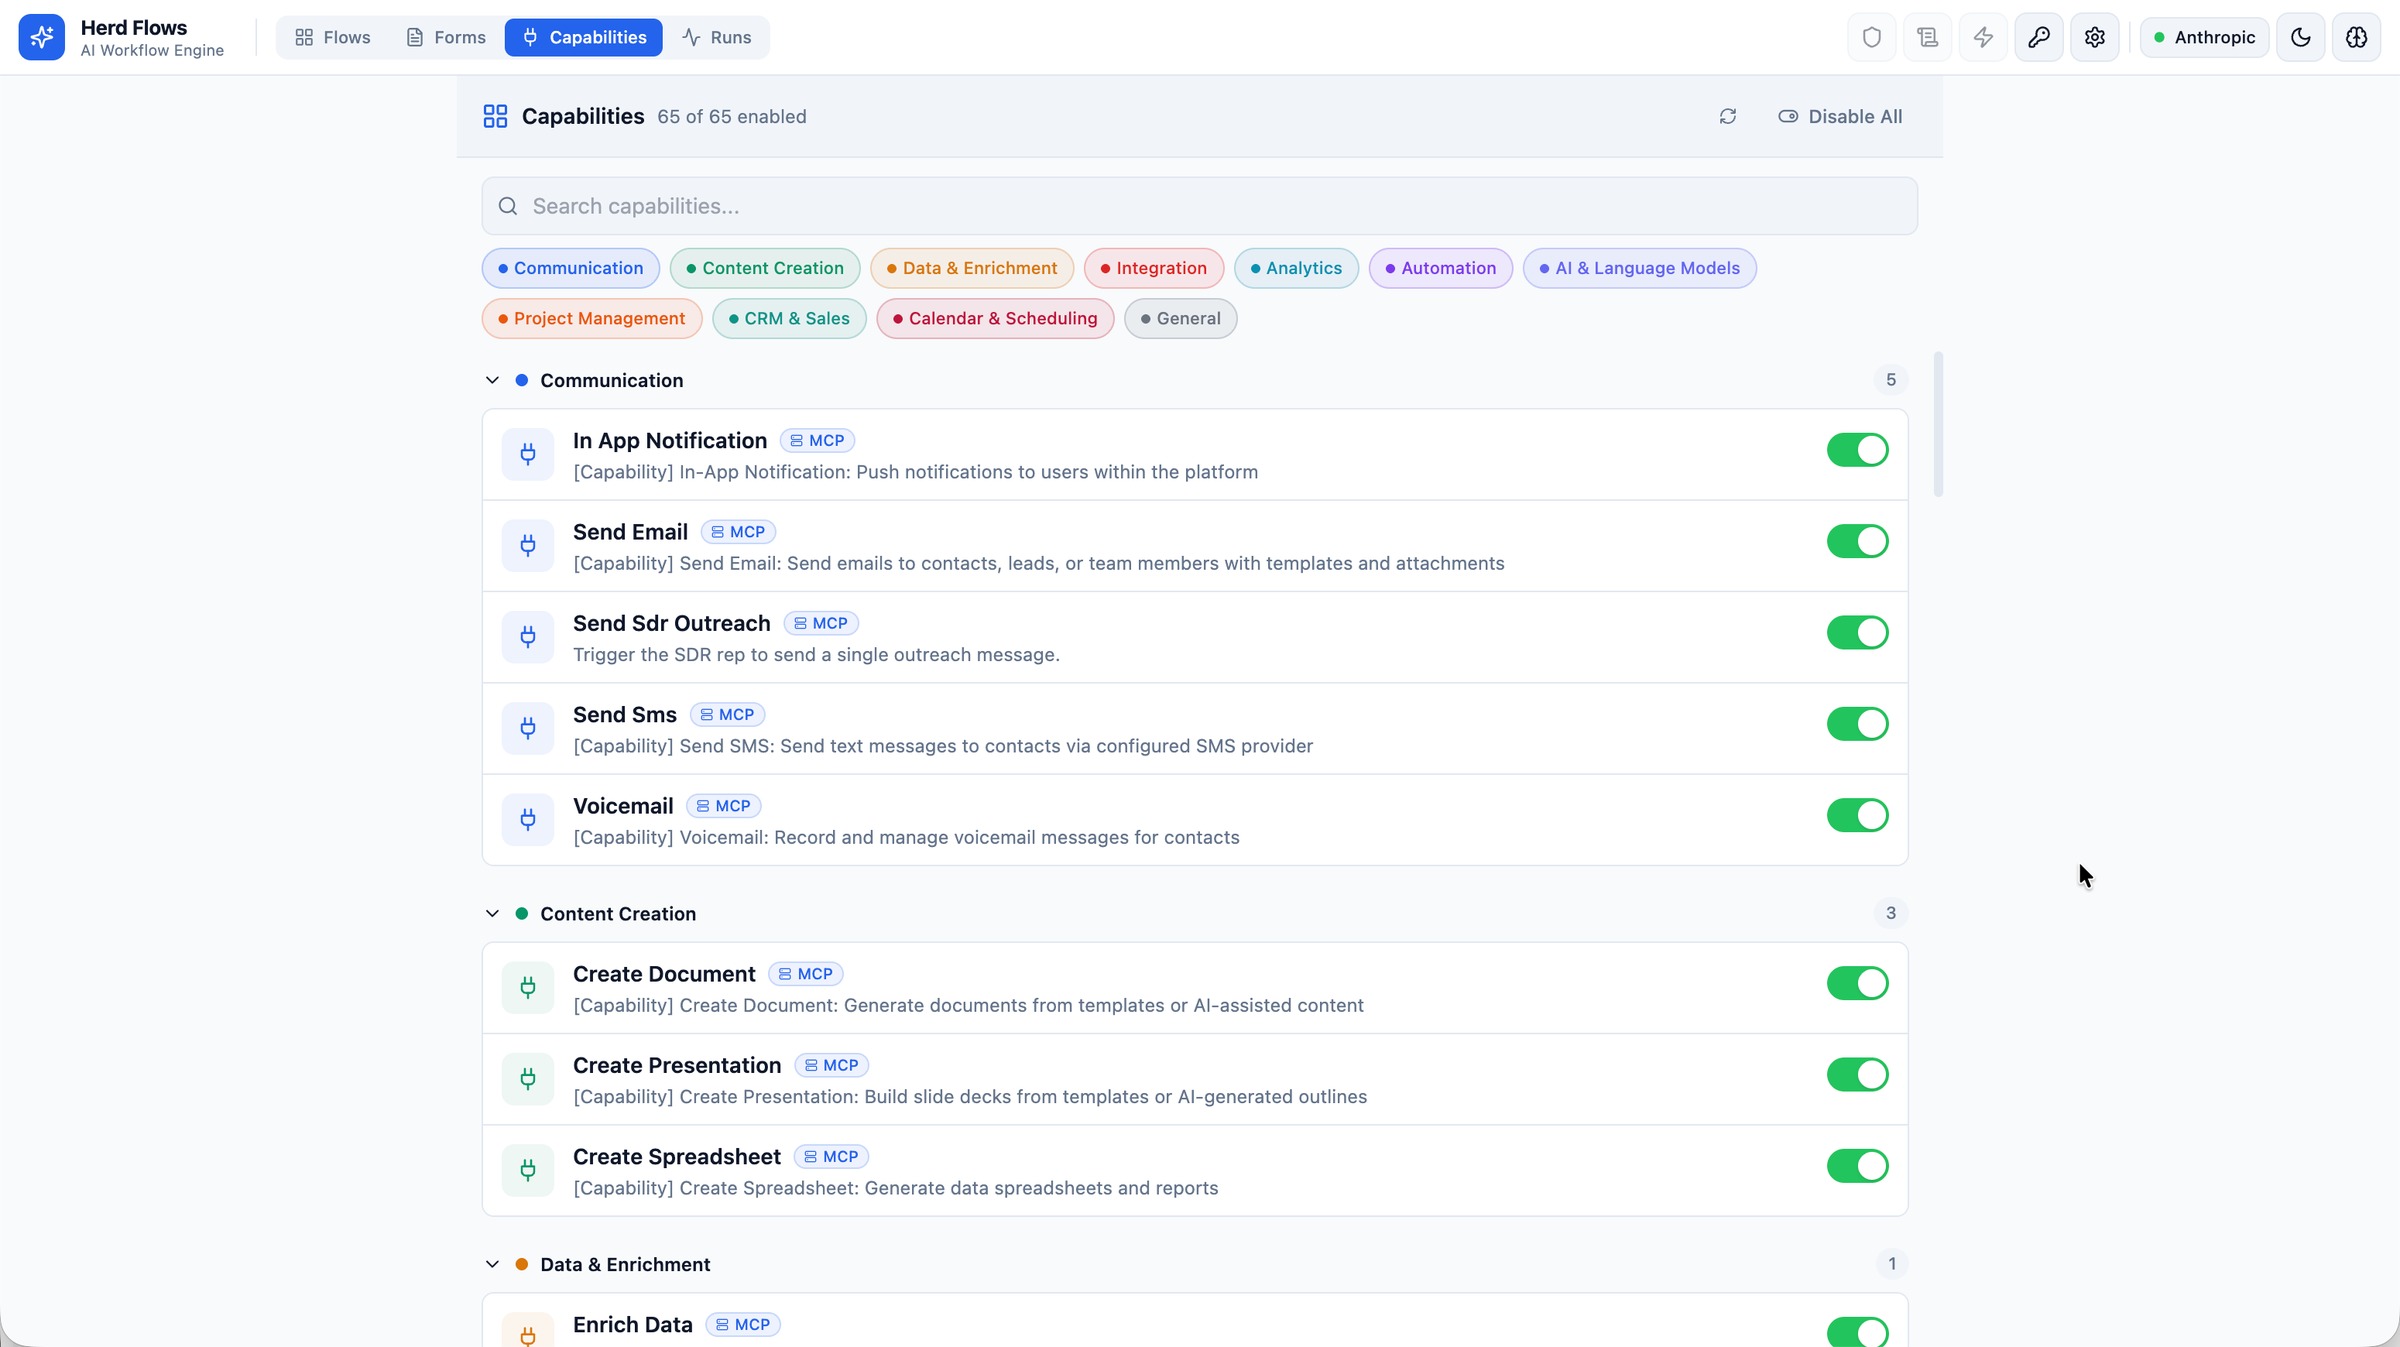Open the Anthropic provider selector

coord(2204,37)
